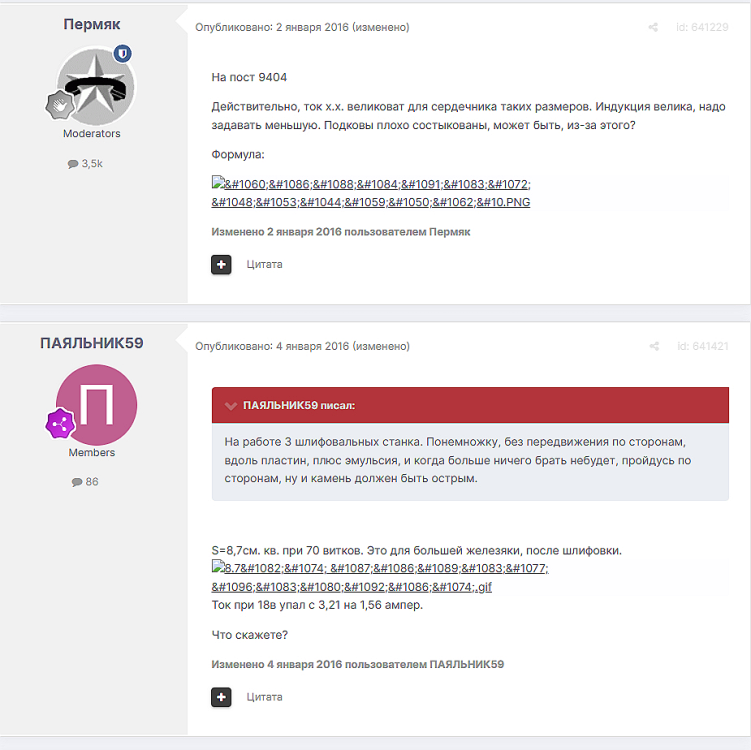751x750 pixels.
Task: Click Цитата to quote Пермяк's post
Action: pos(264,264)
